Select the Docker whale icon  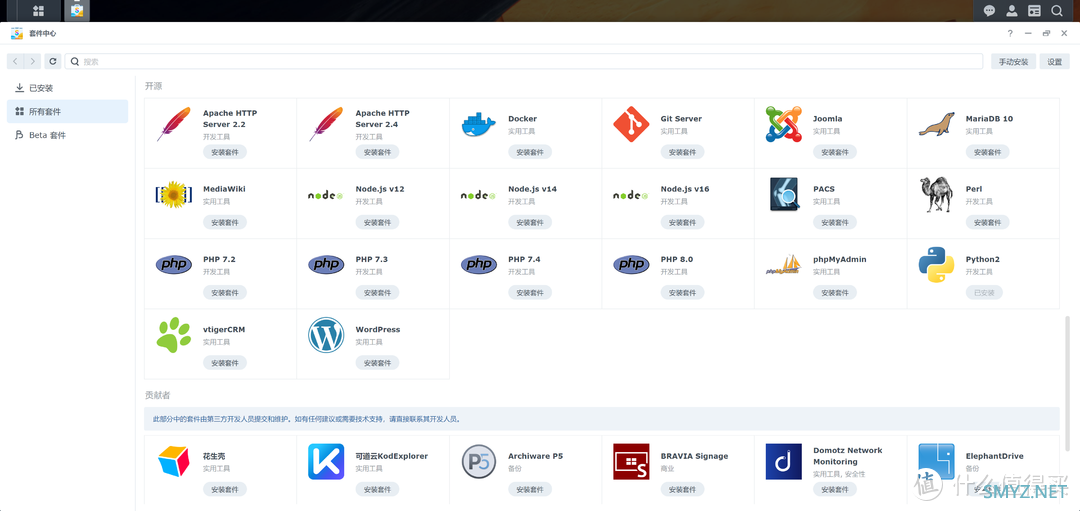point(478,125)
